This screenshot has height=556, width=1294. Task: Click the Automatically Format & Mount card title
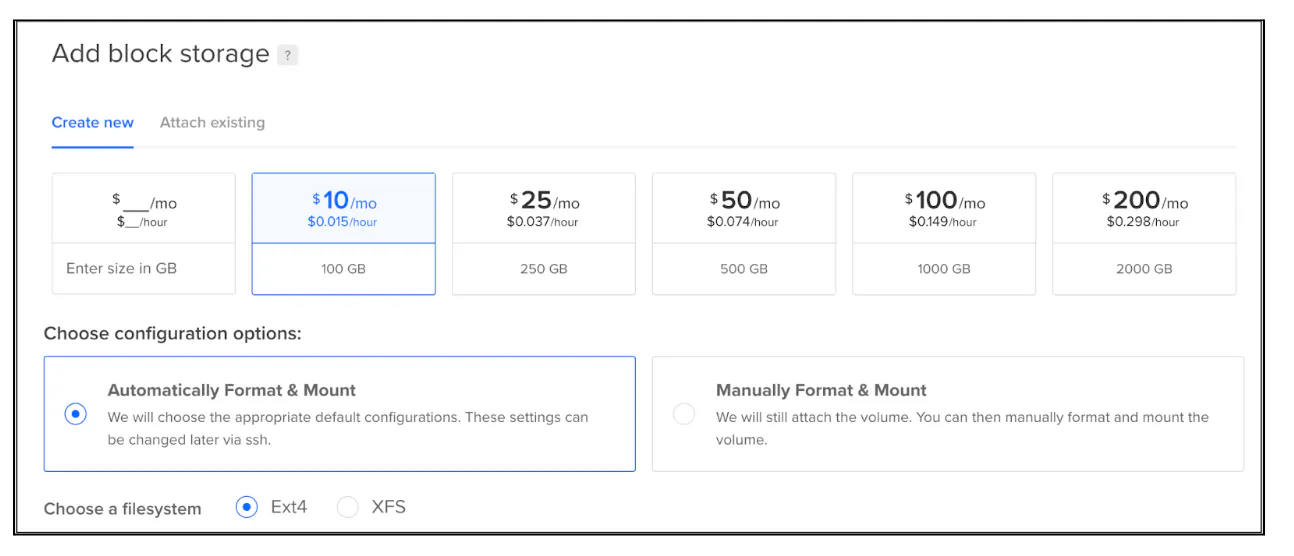pos(232,390)
